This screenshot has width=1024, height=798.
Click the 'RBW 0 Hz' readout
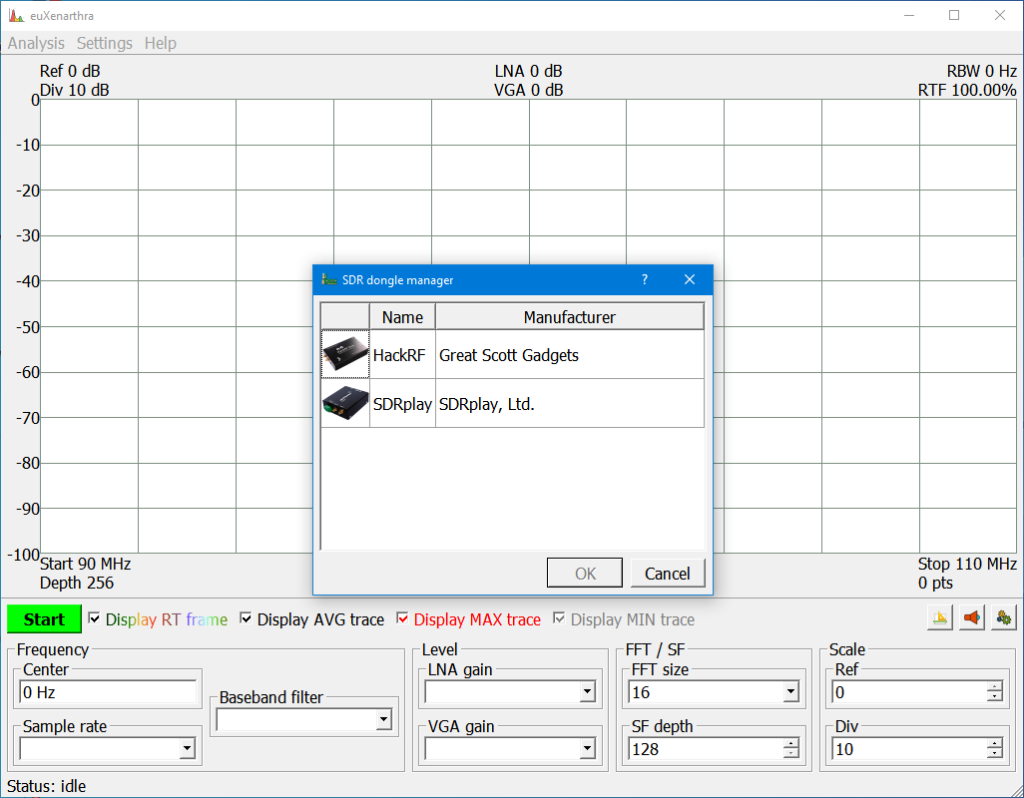[x=982, y=71]
